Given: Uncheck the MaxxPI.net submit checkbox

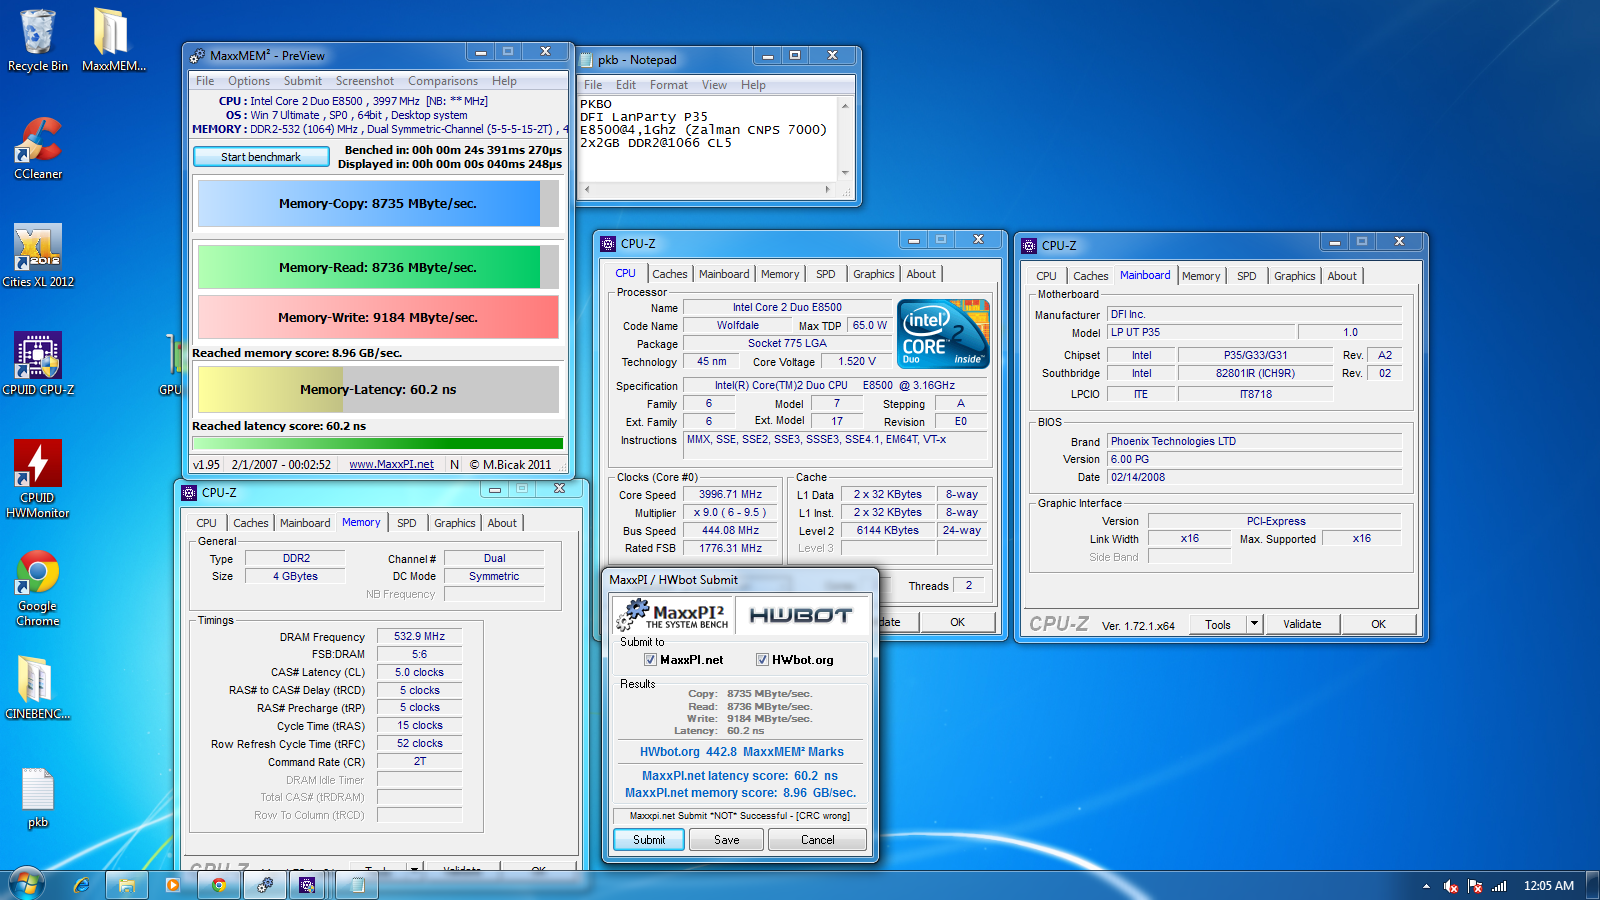Looking at the screenshot, I should pos(650,660).
